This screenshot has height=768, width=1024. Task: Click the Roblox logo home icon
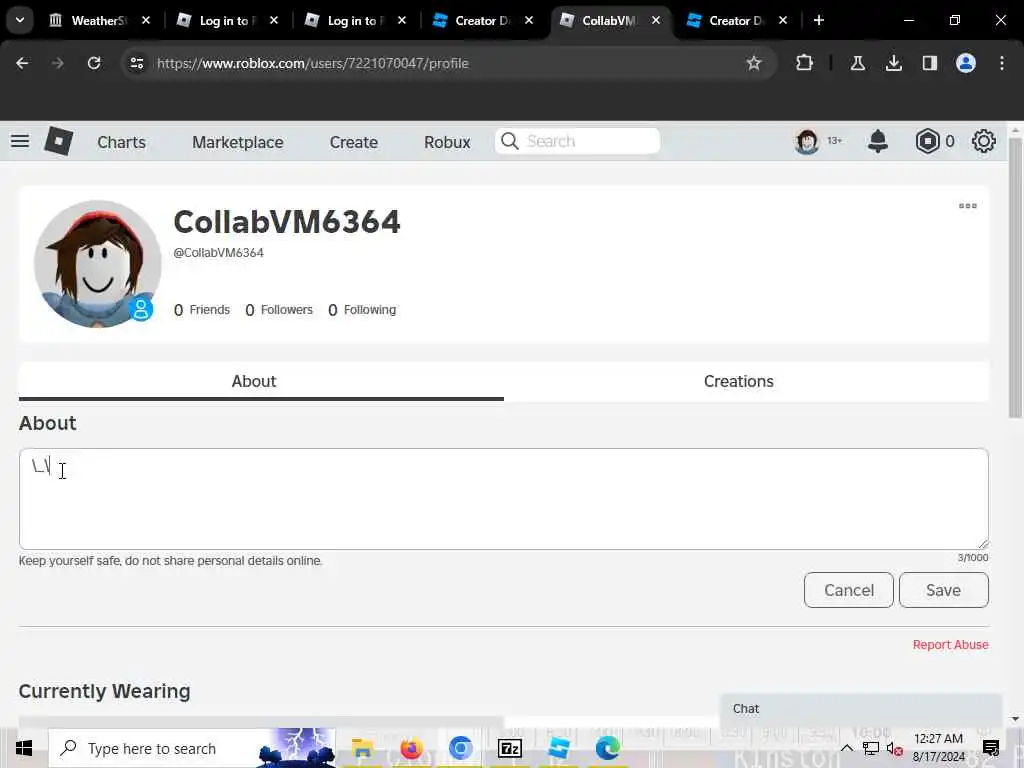pos(58,141)
